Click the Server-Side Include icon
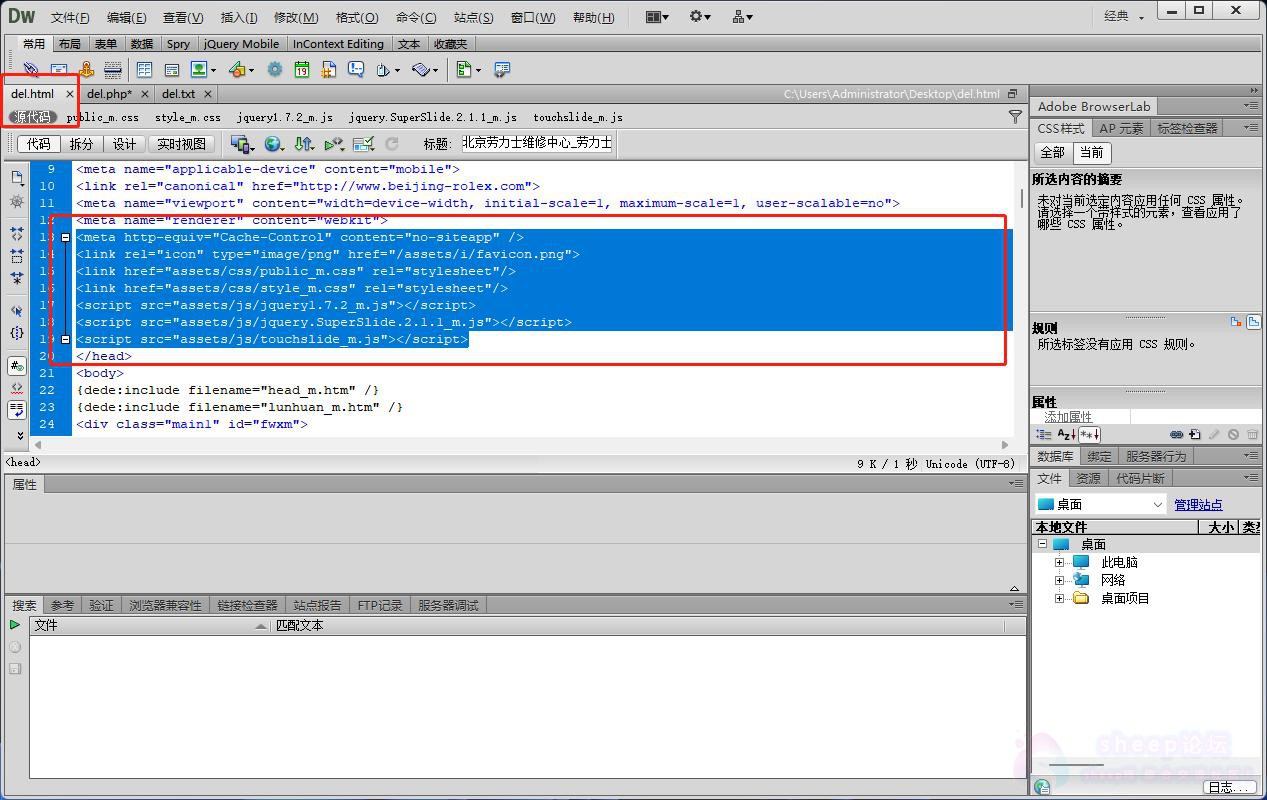Viewport: 1267px width, 800px height. (329, 69)
